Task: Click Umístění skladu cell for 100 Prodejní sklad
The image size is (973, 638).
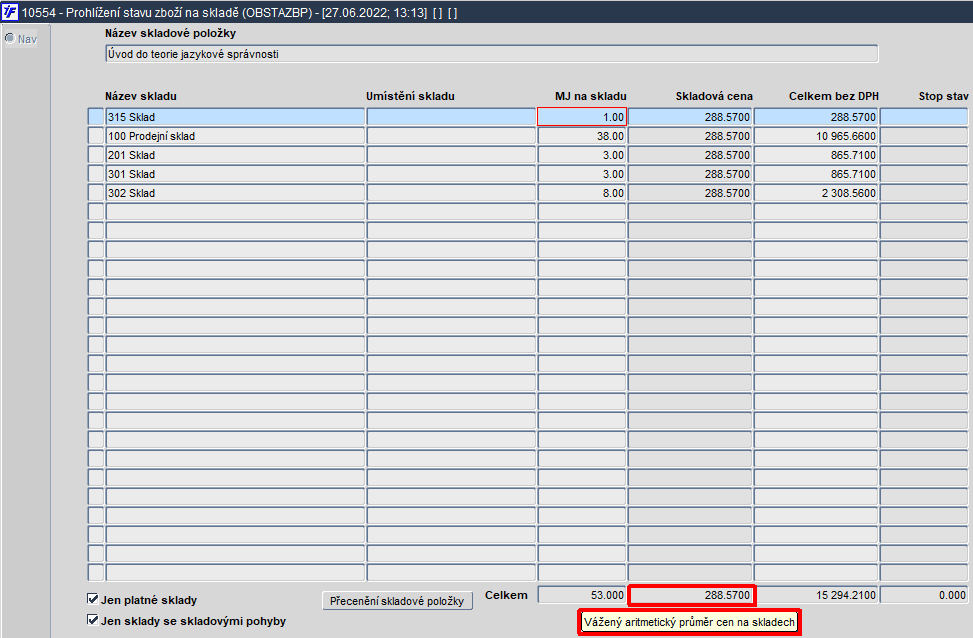Action: [451, 136]
